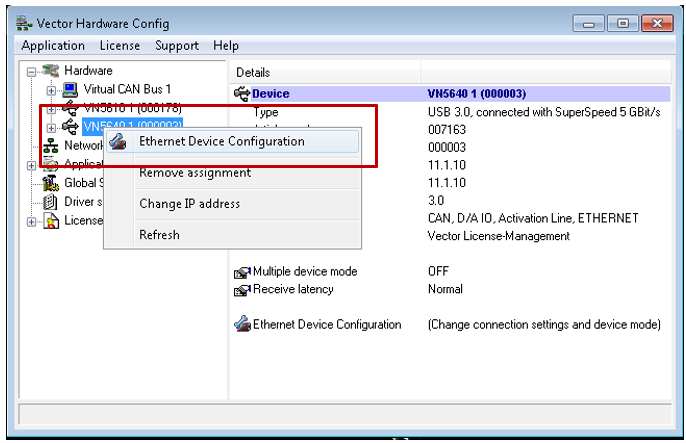Image resolution: width=686 pixels, height=443 pixels.
Task: Click the License certificate icon in tree
Action: tap(51, 221)
